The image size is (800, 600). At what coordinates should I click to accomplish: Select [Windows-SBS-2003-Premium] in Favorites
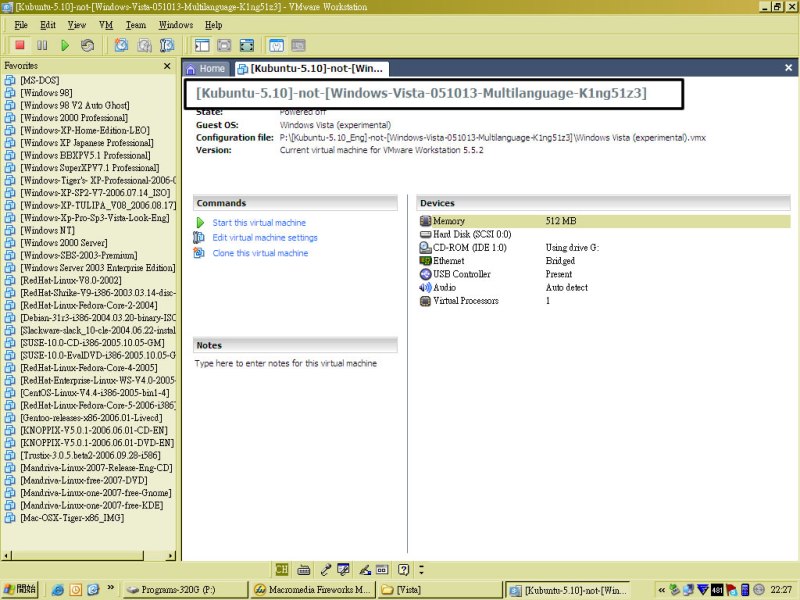(x=79, y=255)
